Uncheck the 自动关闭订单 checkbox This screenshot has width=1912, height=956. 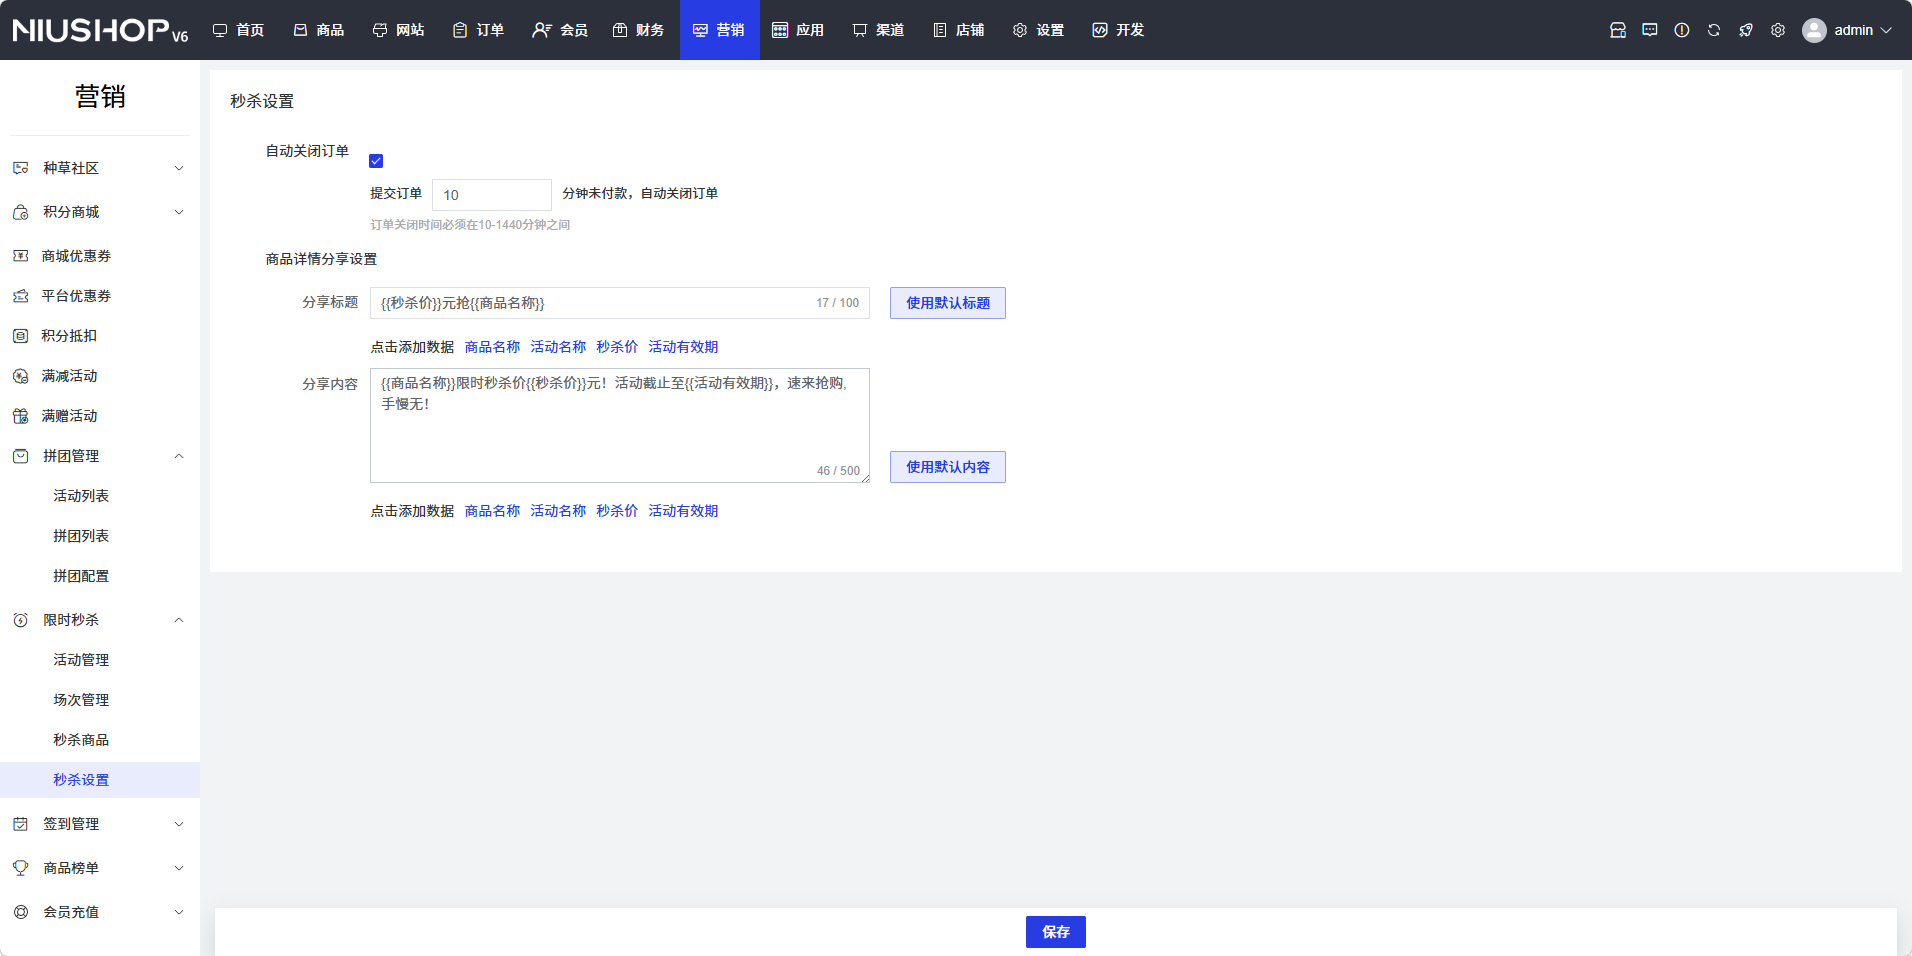tap(376, 161)
